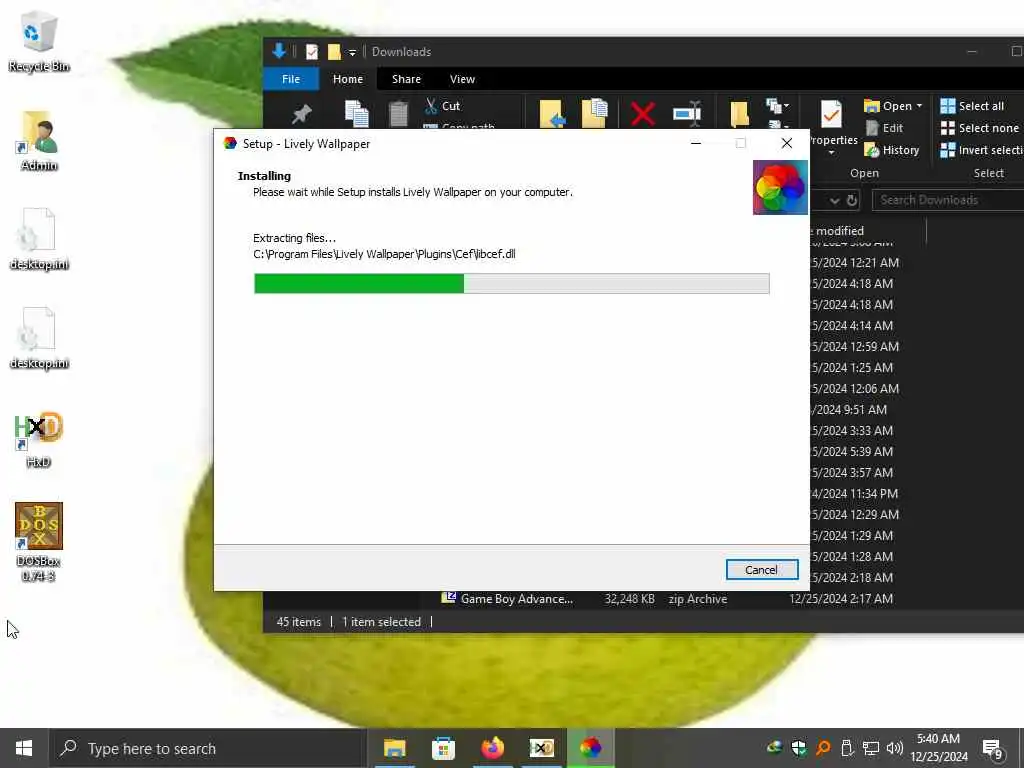Screen dimensions: 1024x768
Task: Click the Pin to Quick access icon
Action: click(301, 114)
